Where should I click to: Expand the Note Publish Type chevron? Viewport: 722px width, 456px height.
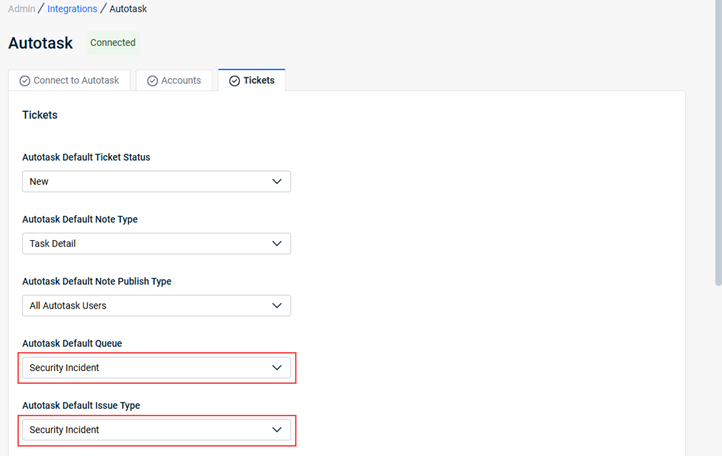coord(277,306)
